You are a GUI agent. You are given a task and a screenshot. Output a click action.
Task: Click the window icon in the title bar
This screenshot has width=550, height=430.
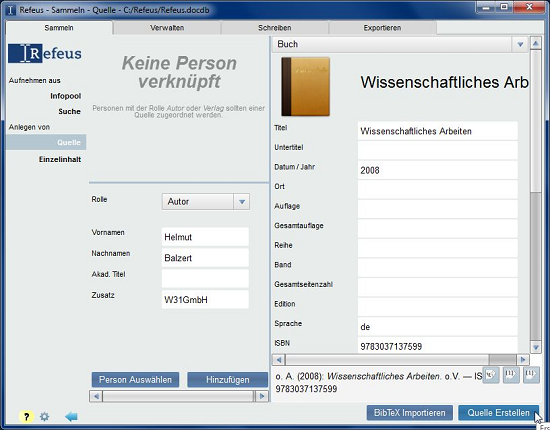[x=11, y=10]
